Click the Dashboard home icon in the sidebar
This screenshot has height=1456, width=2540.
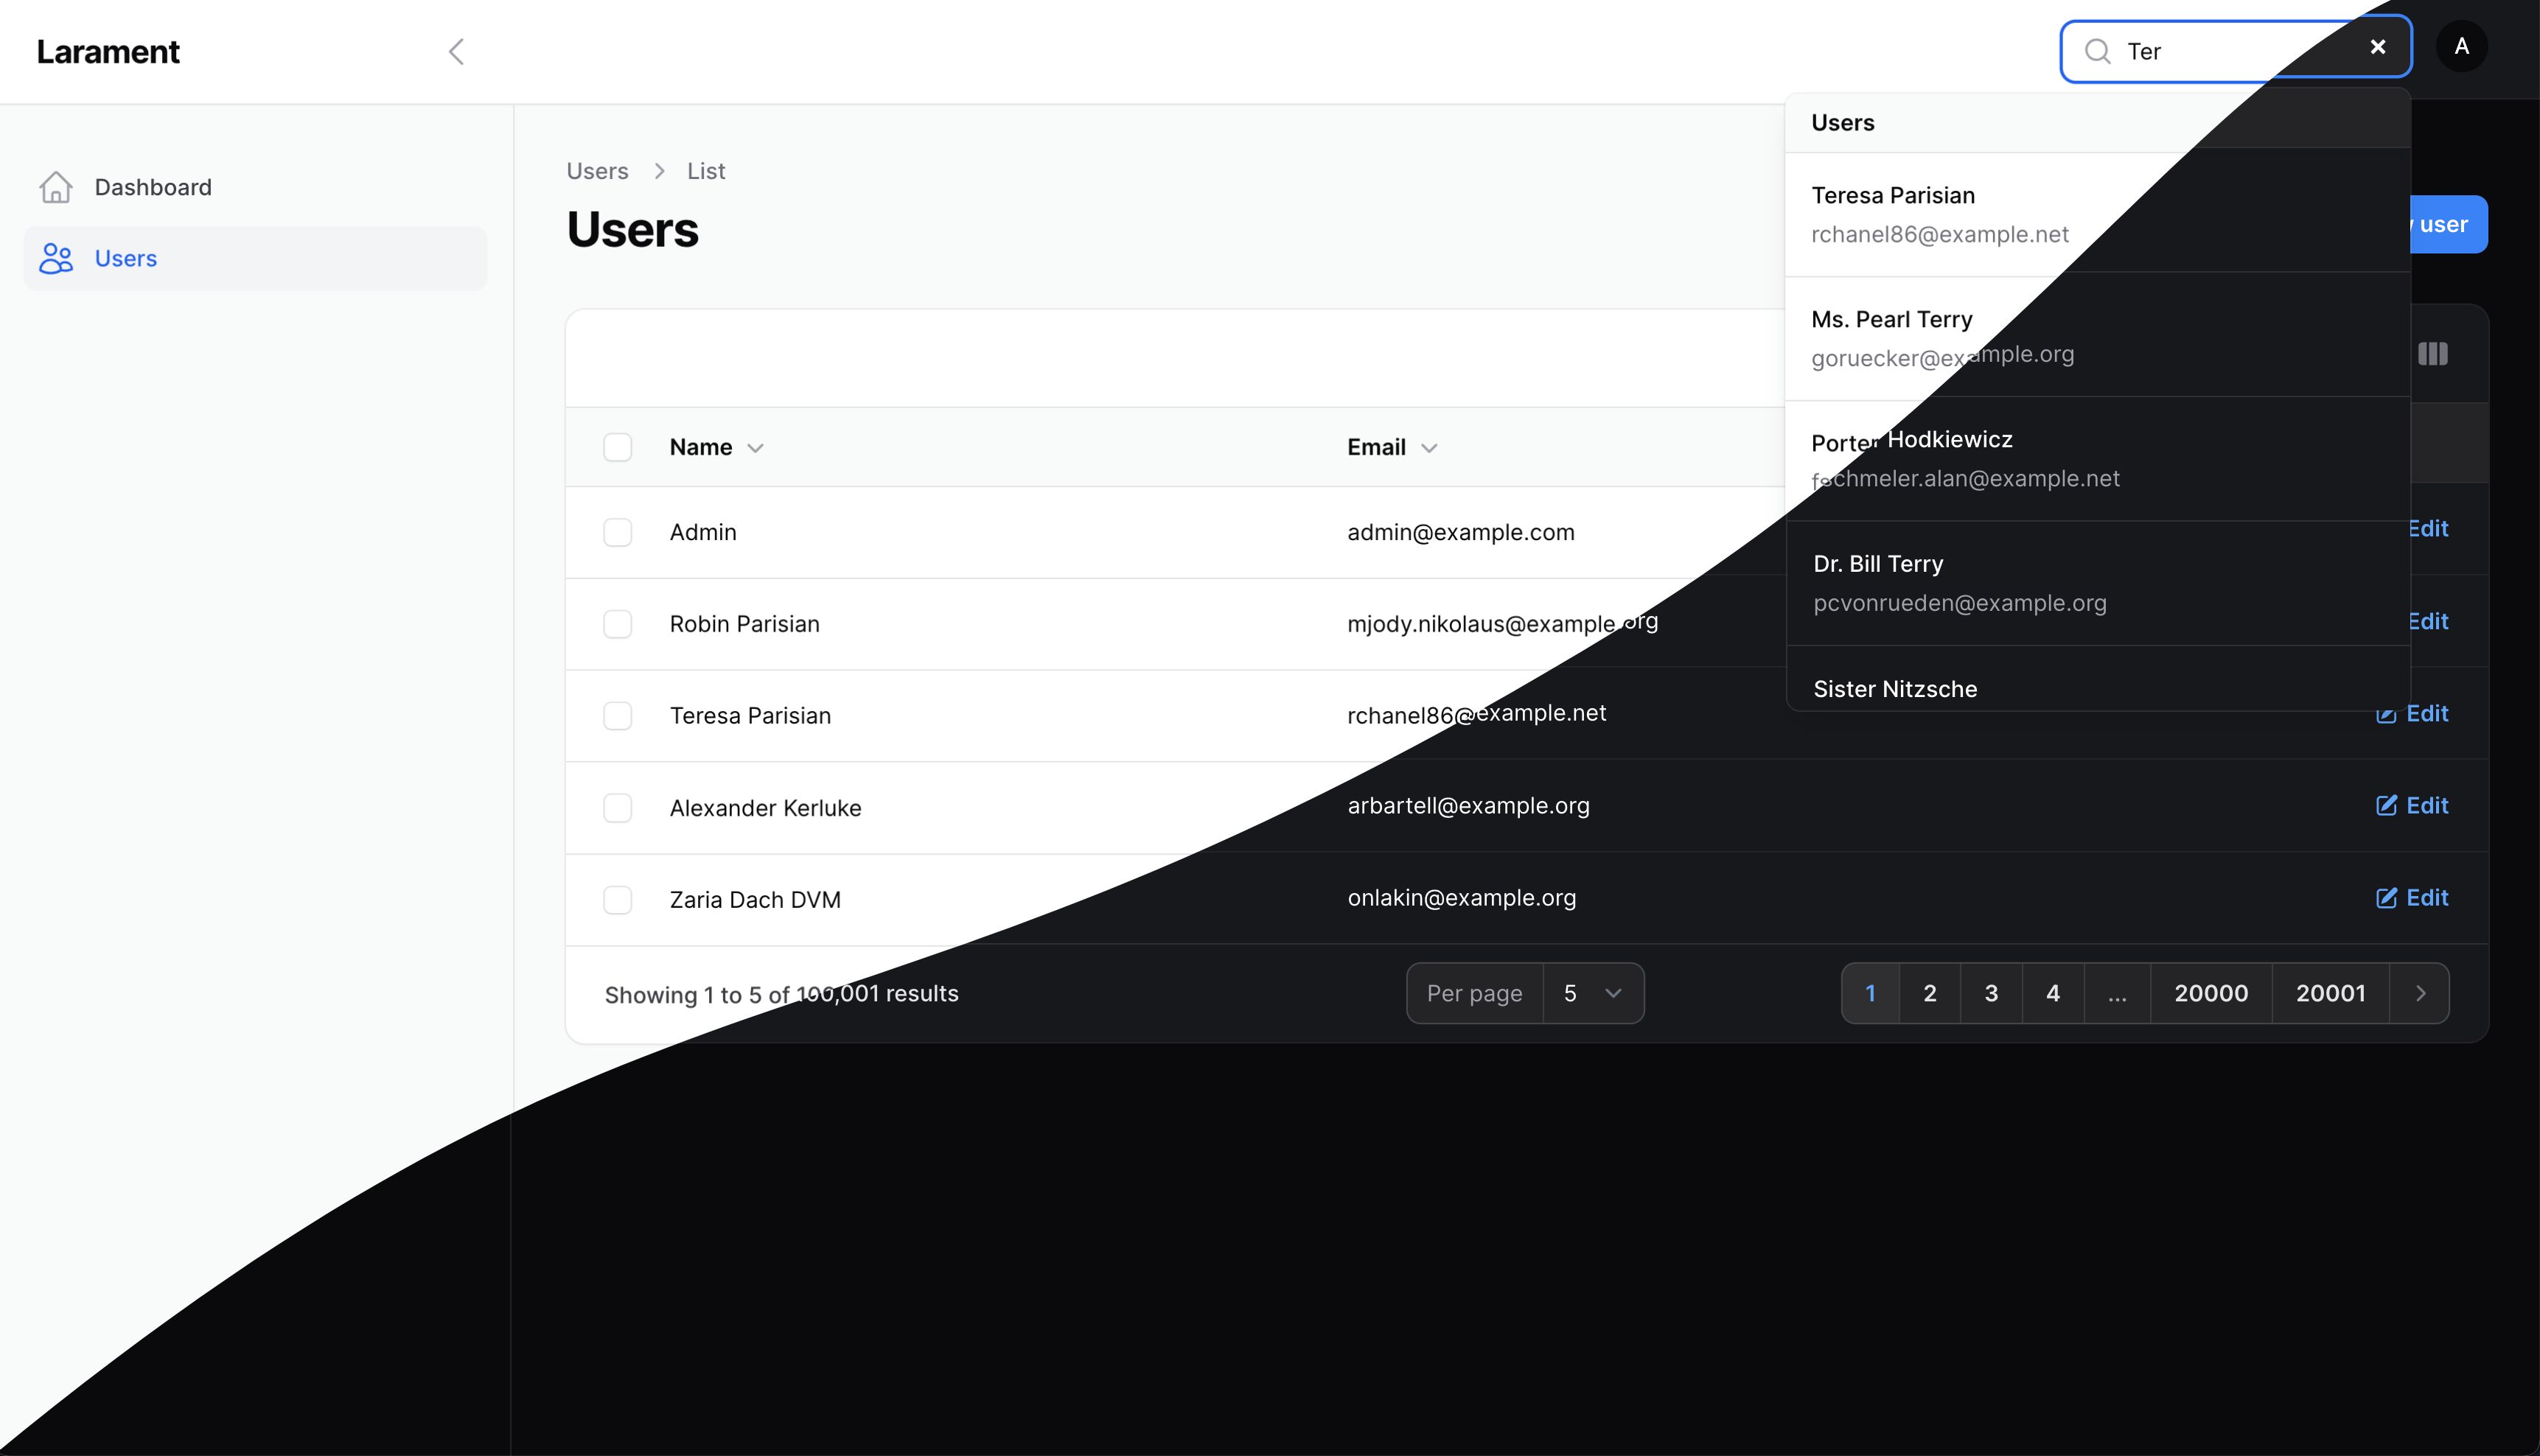(56, 187)
